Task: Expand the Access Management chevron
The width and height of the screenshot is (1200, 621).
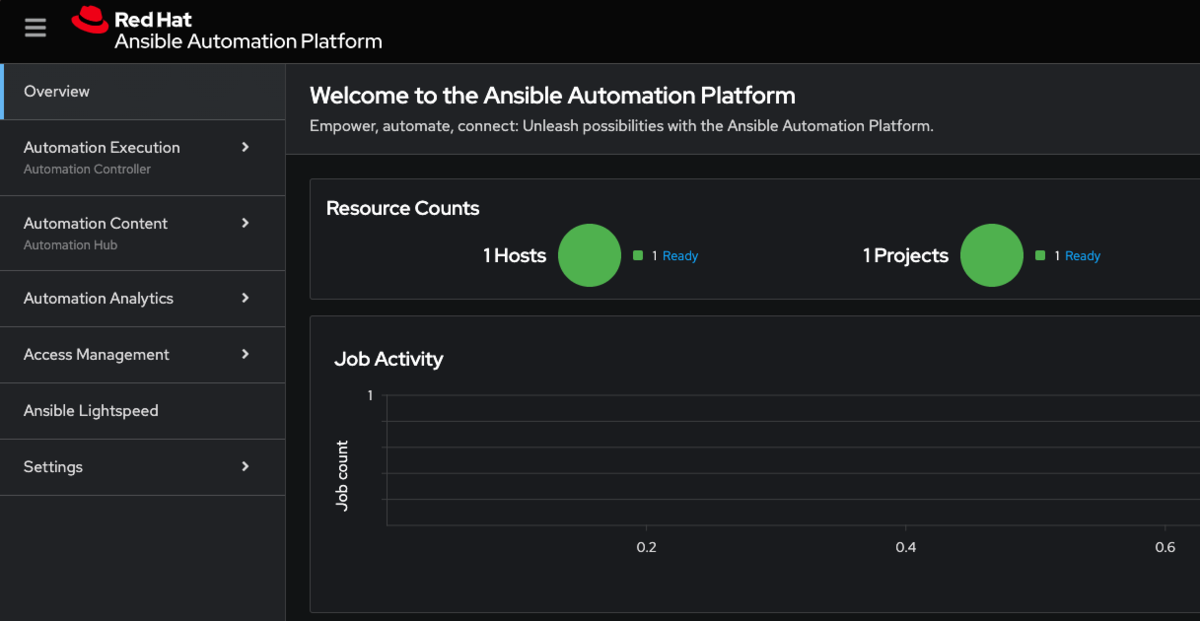Action: click(x=245, y=354)
